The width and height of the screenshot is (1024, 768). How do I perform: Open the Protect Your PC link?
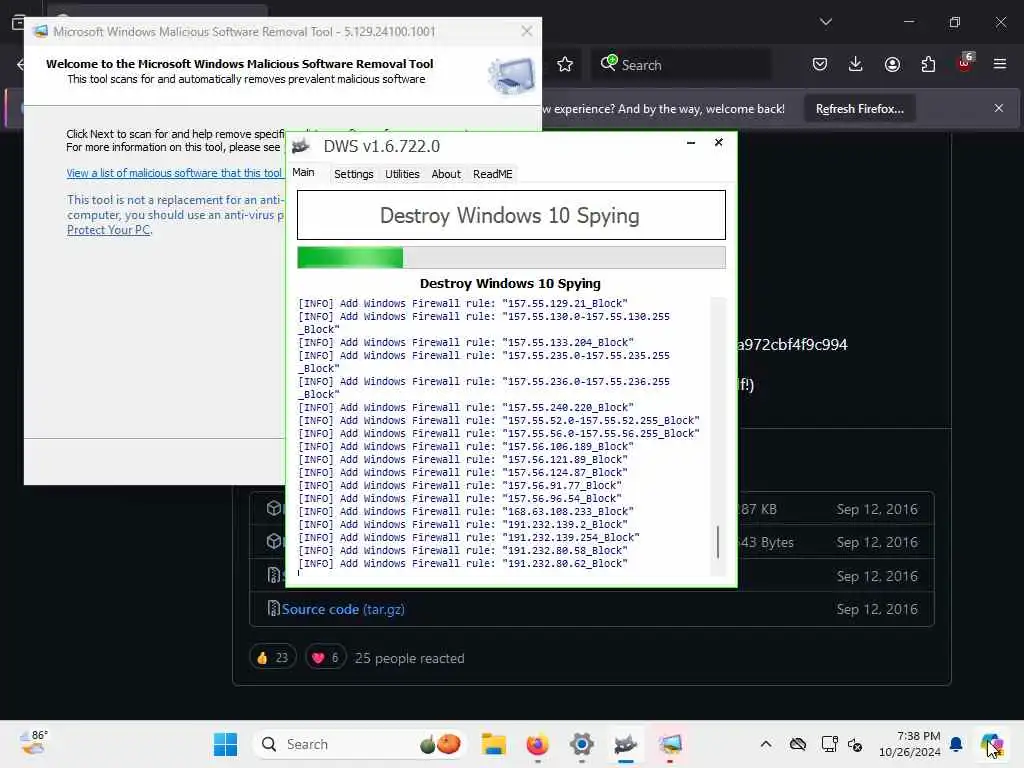click(x=108, y=230)
